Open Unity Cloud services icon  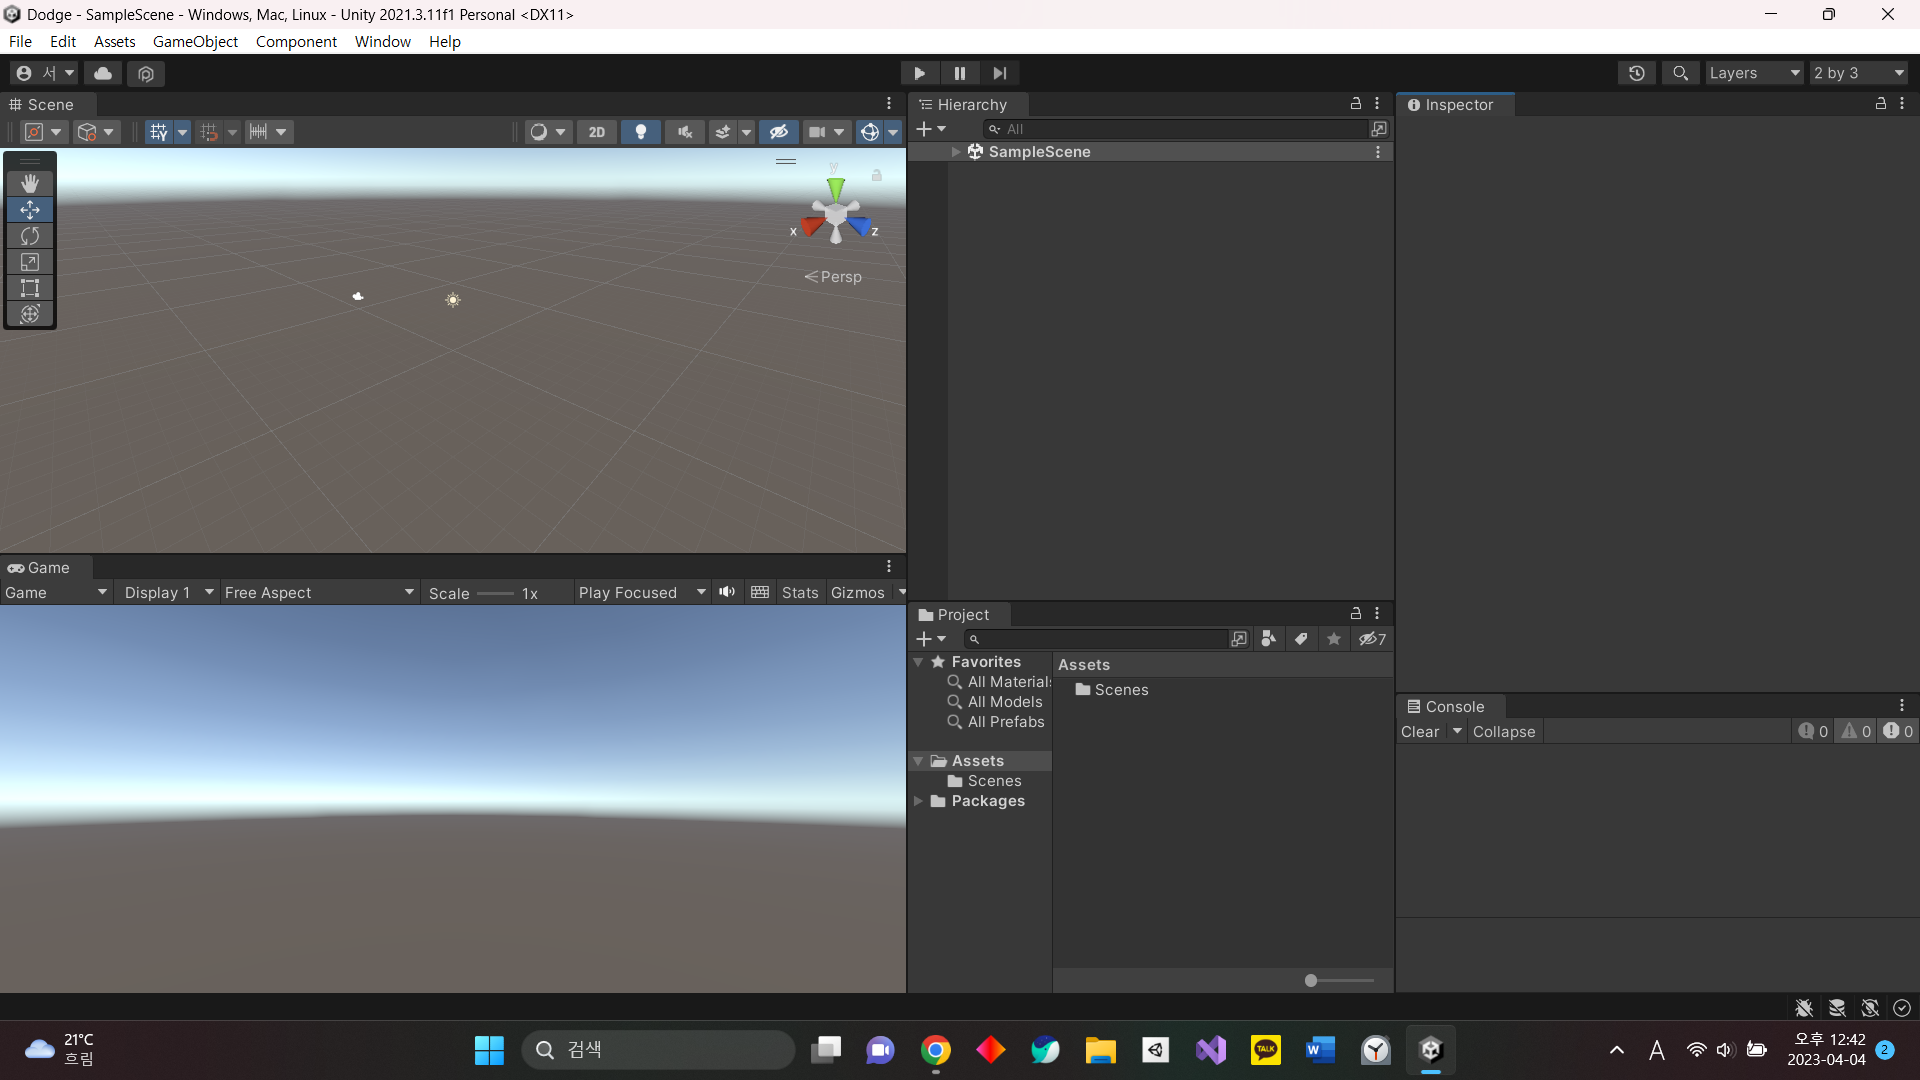click(x=103, y=73)
